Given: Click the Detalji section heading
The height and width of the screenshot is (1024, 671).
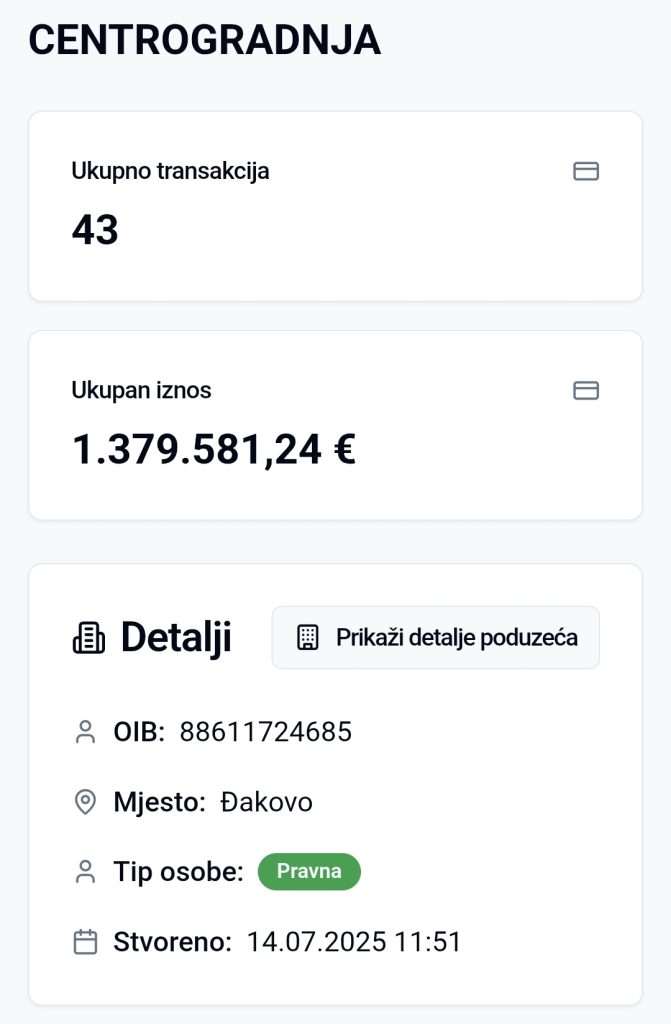Looking at the screenshot, I should tap(176, 637).
